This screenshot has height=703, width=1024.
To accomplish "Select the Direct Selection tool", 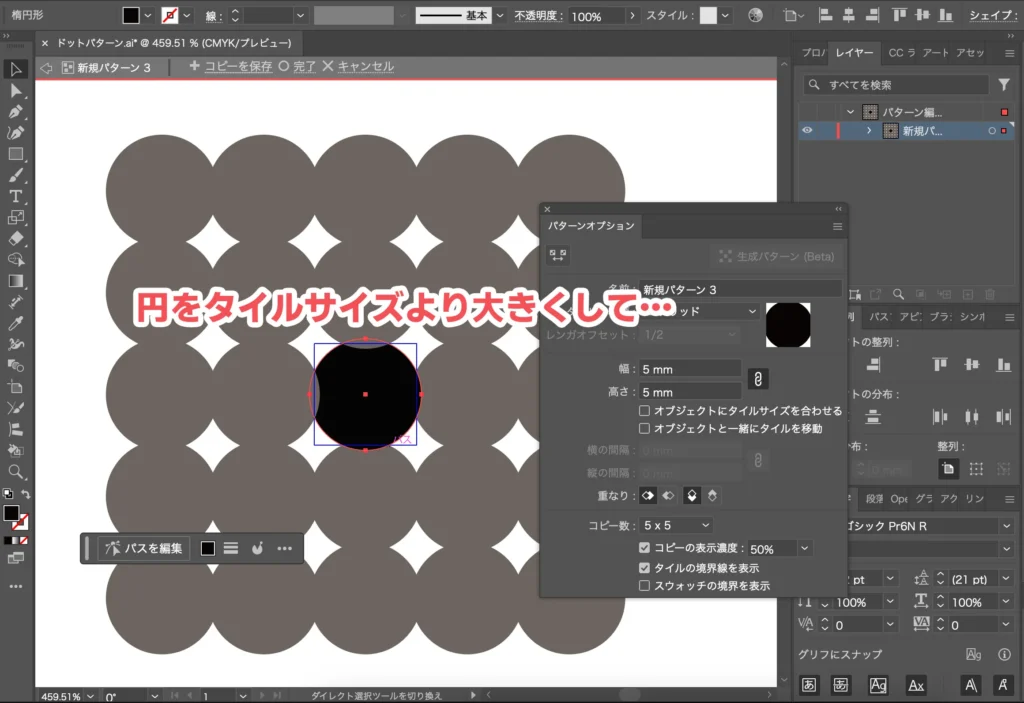I will coord(14,90).
